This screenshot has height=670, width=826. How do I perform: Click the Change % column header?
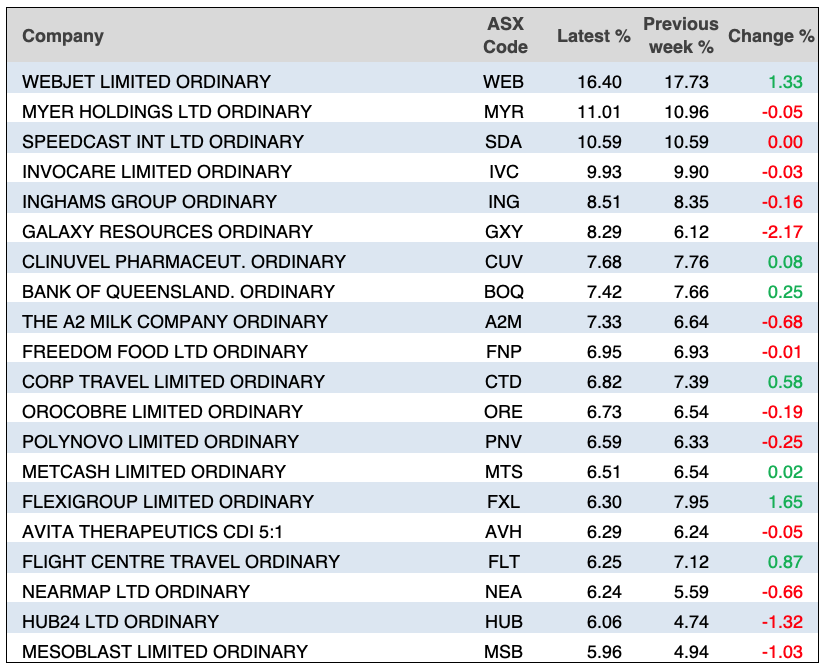771,36
